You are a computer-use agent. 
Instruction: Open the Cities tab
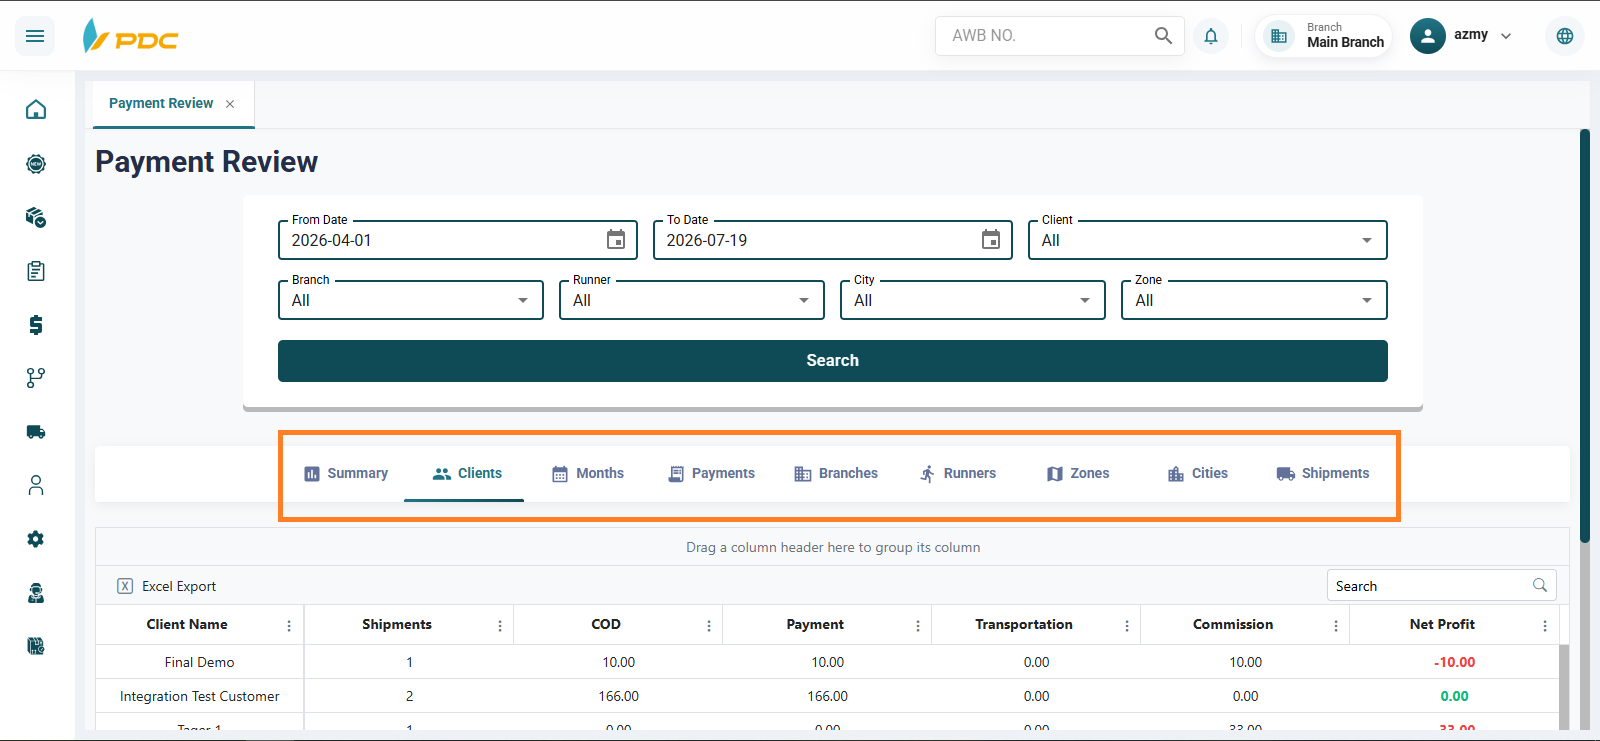(x=1198, y=474)
